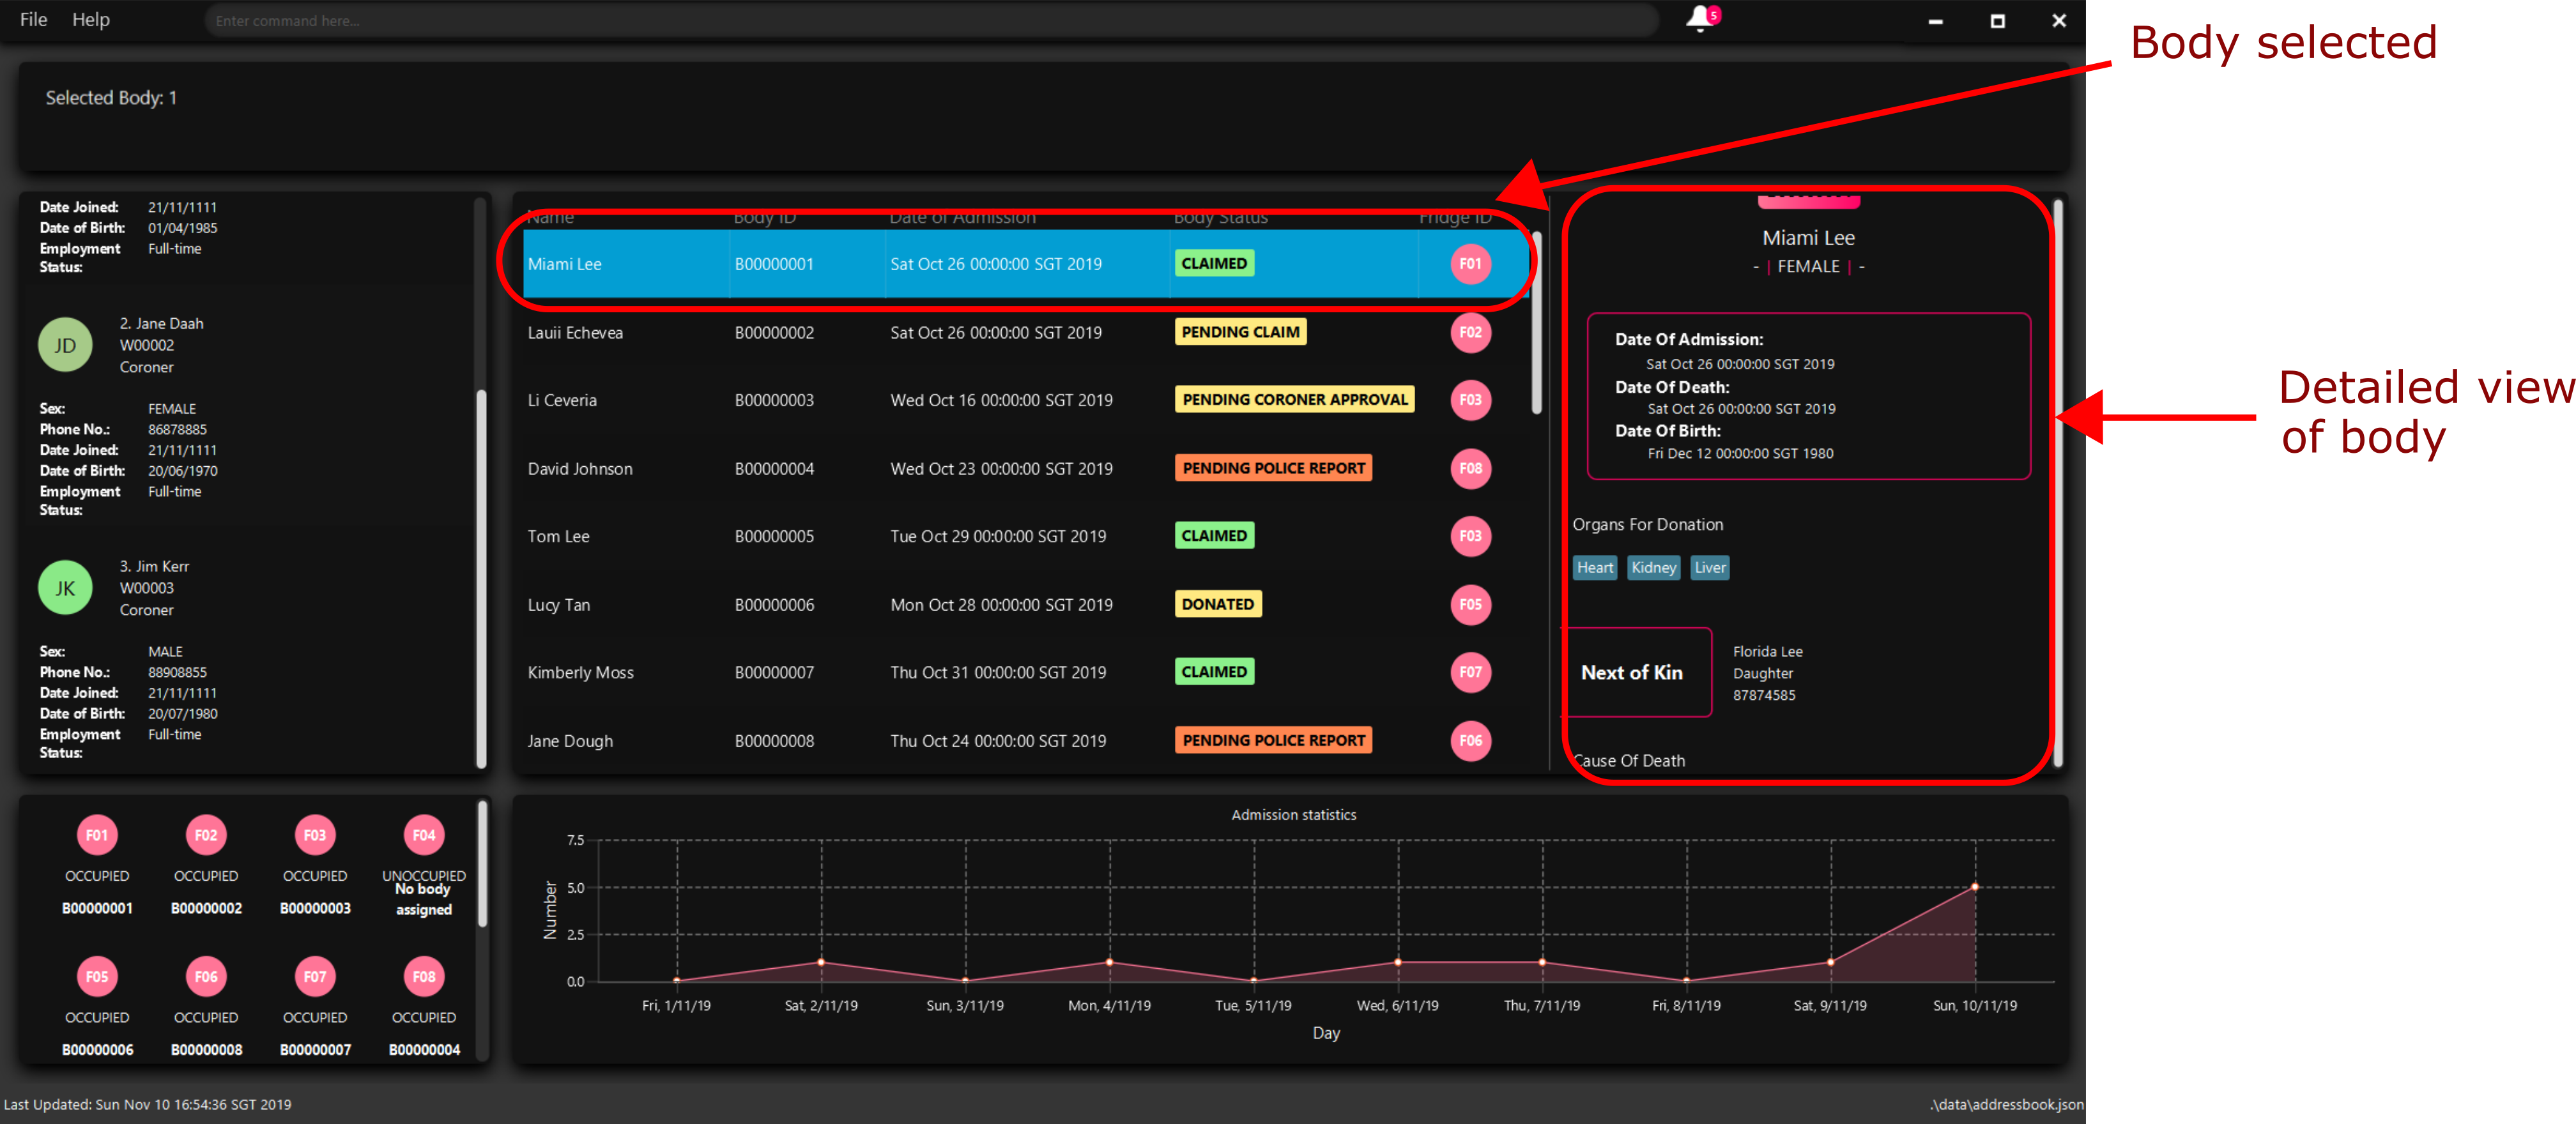Click the Next of Kin box
The width and height of the screenshot is (2576, 1124).
pos(1637,672)
